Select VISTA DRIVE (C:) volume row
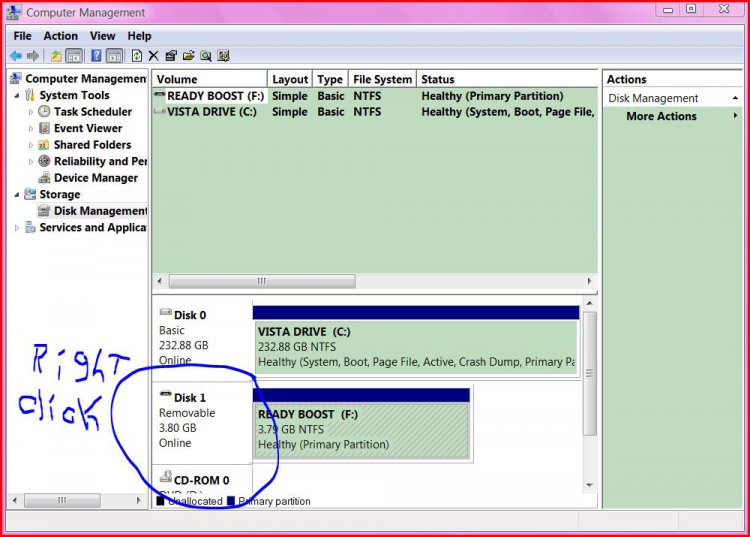 [x=375, y=112]
